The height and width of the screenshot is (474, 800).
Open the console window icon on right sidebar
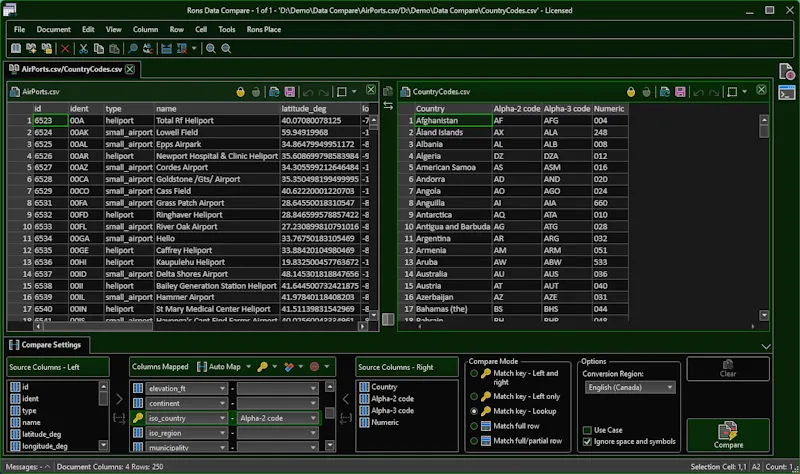point(786,93)
